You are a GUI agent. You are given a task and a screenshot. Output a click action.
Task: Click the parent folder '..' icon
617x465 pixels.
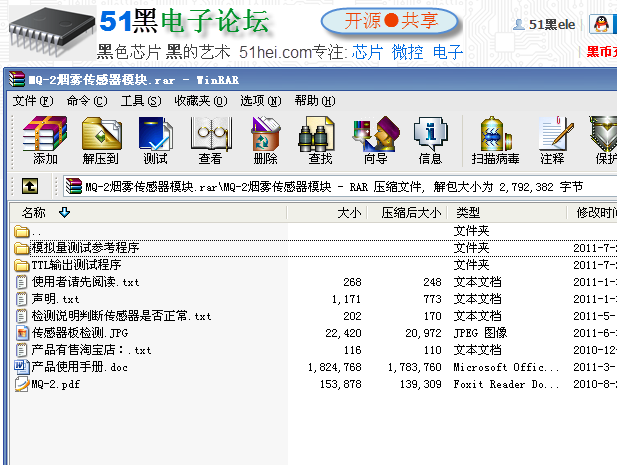click(22, 231)
